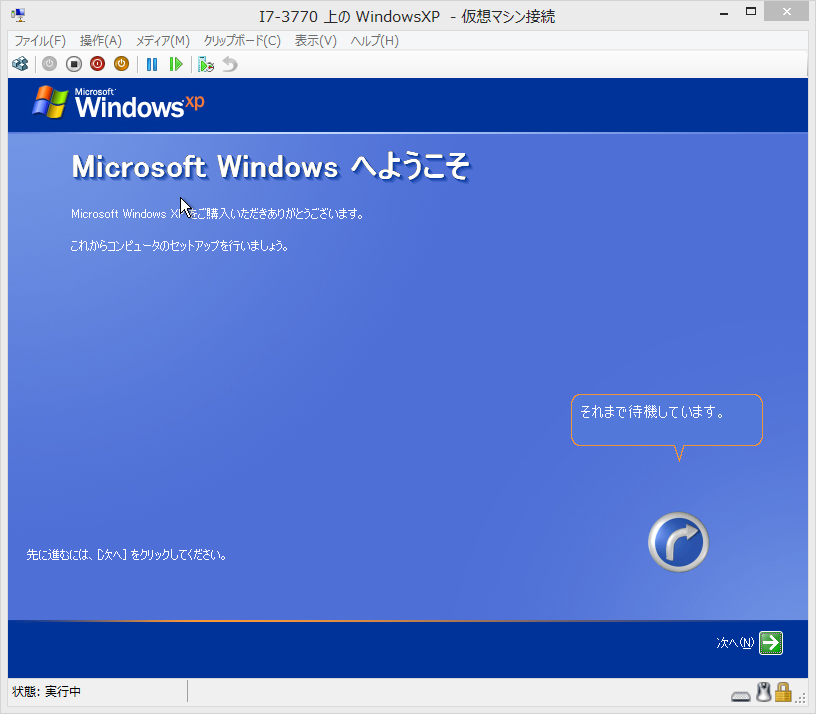The width and height of the screenshot is (816, 714).
Task: Save VM state with the orange icon
Action: (121, 64)
